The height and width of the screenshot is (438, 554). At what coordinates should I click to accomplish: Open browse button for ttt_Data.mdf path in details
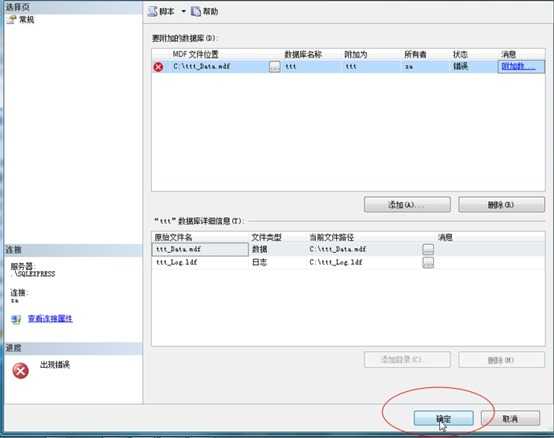coord(428,249)
